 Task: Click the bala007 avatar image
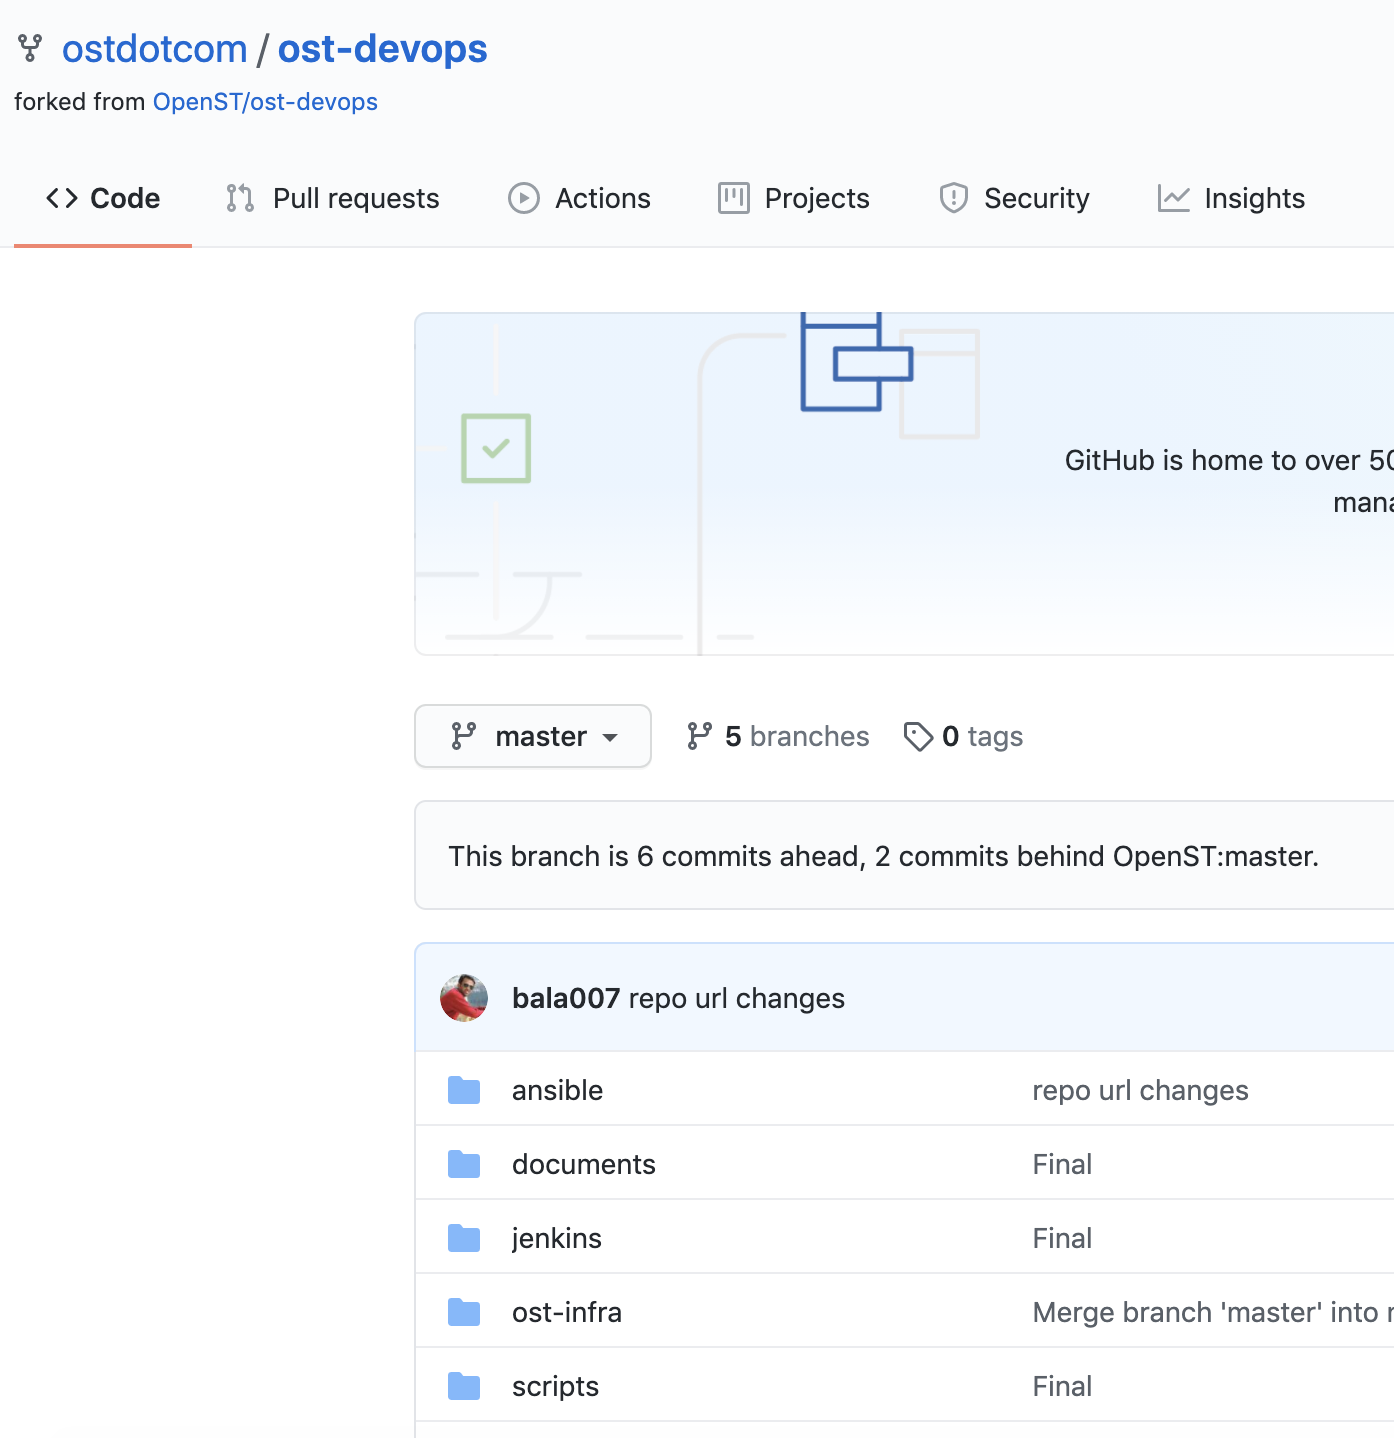[464, 998]
